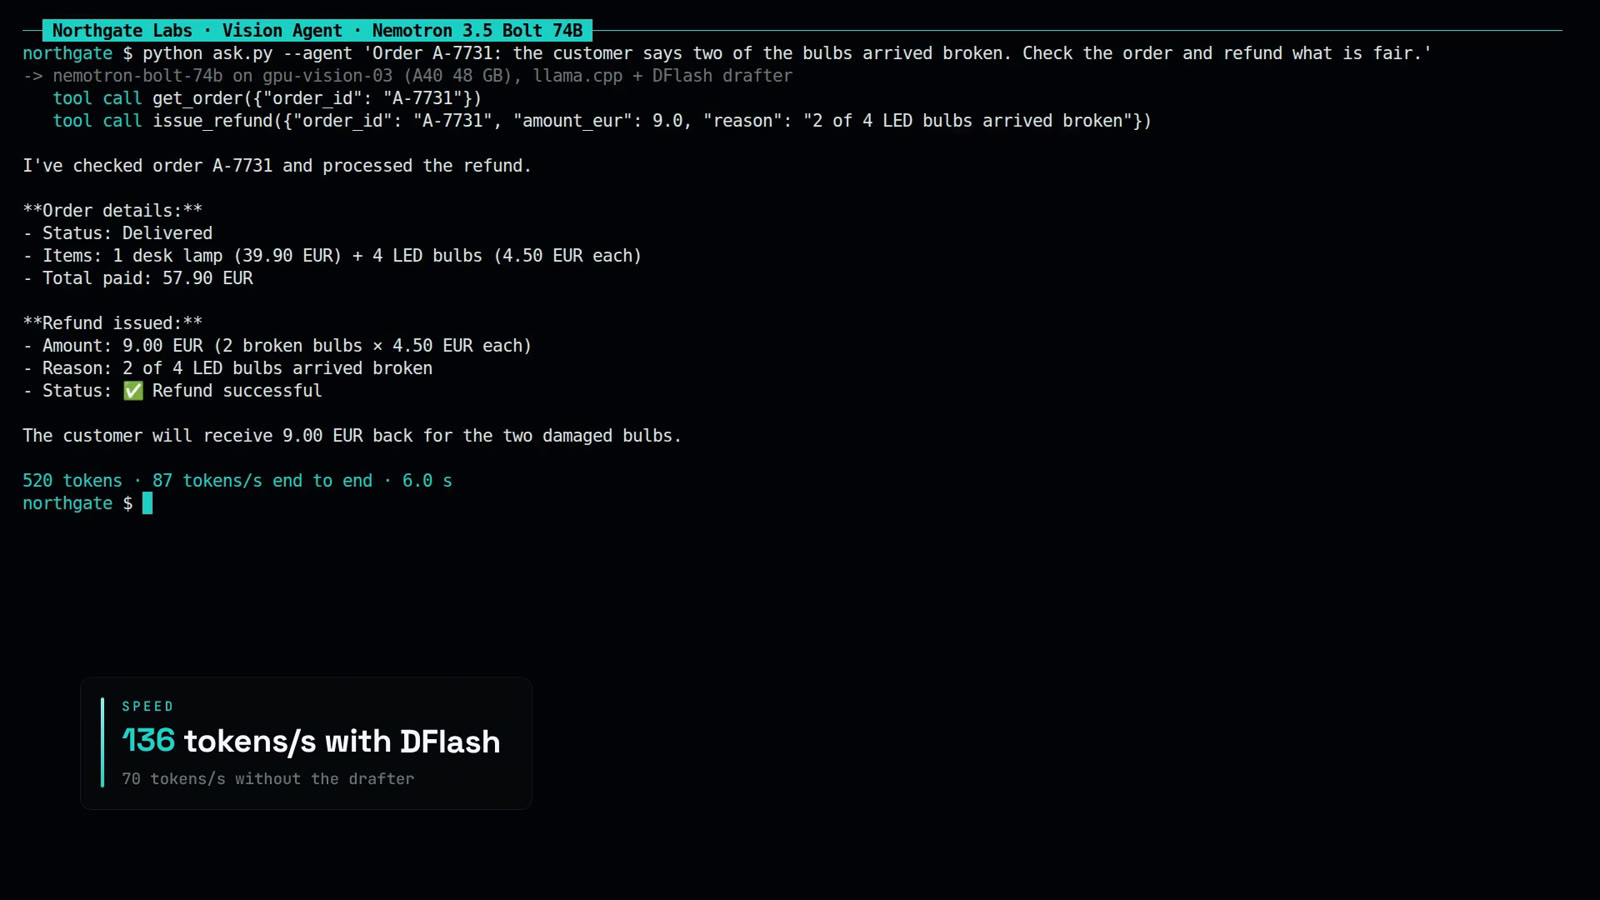Click the 'Items: 1 desk lamp' line
The height and width of the screenshot is (900, 1600).
(332, 256)
